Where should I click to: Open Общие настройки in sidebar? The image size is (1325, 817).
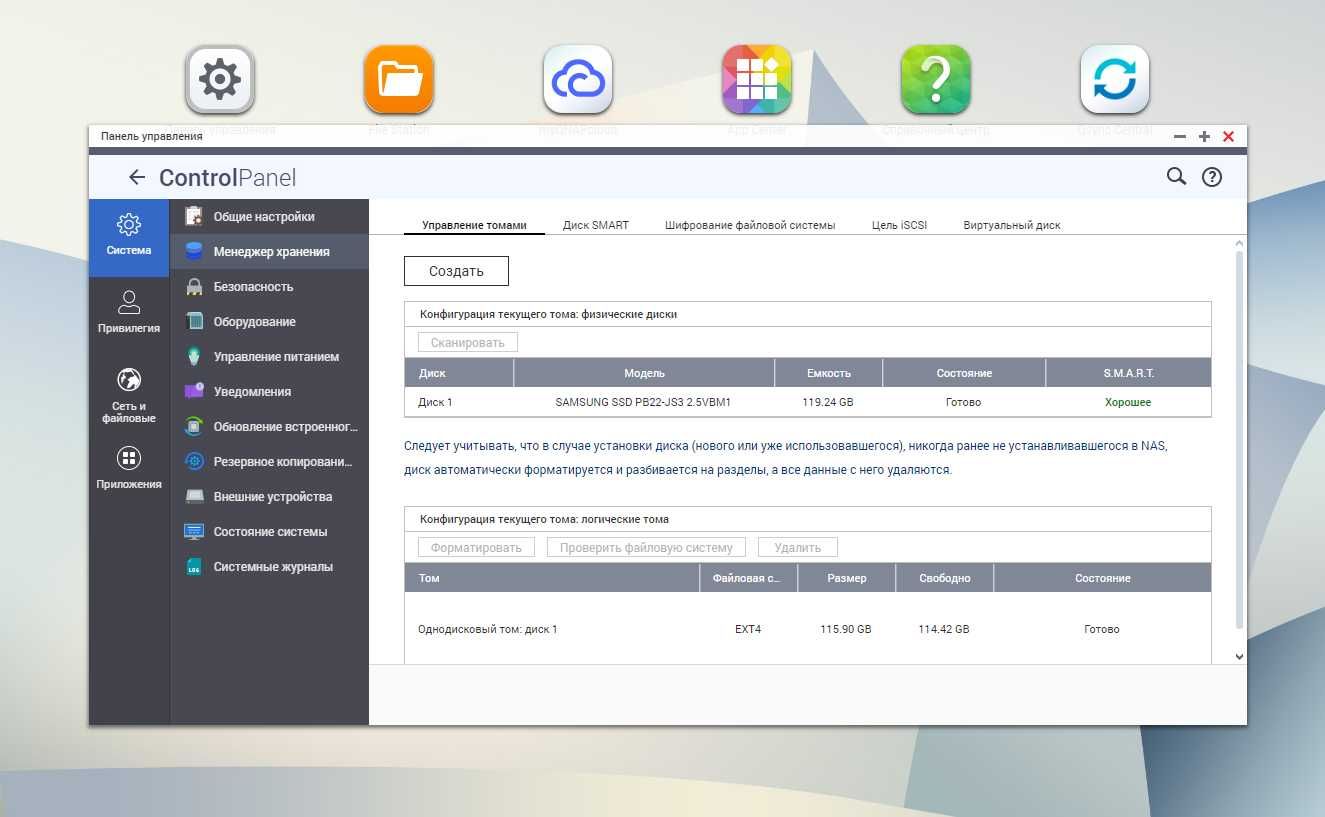[x=270, y=217]
